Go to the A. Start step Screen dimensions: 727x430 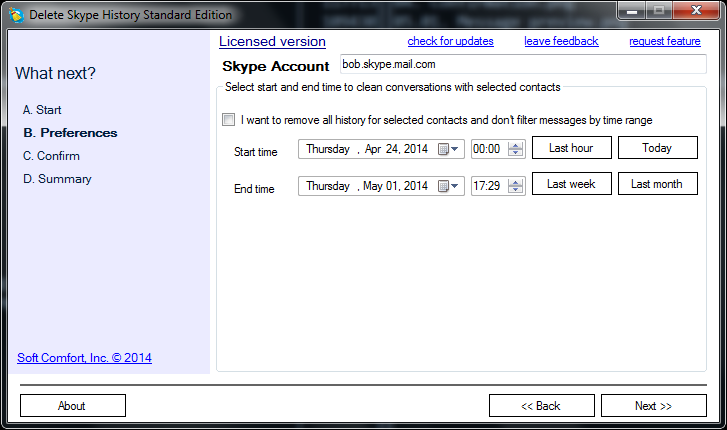[x=42, y=110]
